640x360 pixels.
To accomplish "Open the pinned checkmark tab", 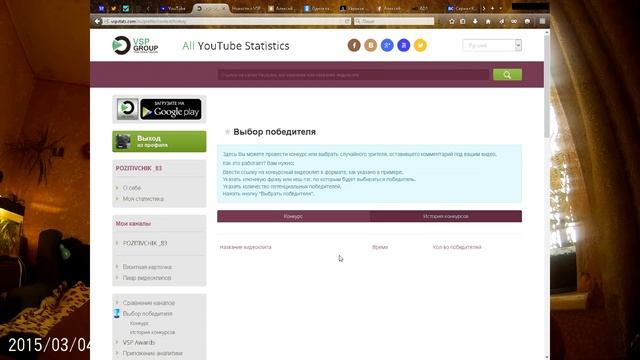I will pos(126,8).
